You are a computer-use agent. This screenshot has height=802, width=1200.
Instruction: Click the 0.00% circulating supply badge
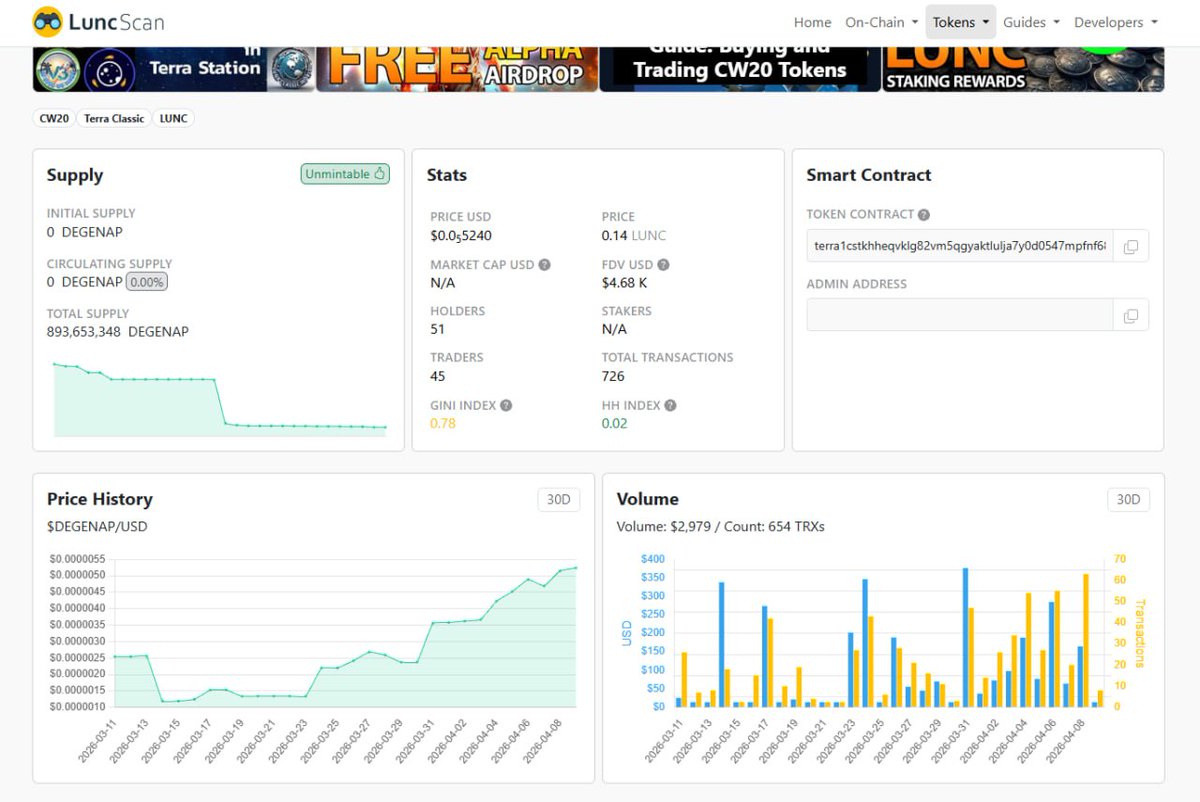click(x=147, y=282)
